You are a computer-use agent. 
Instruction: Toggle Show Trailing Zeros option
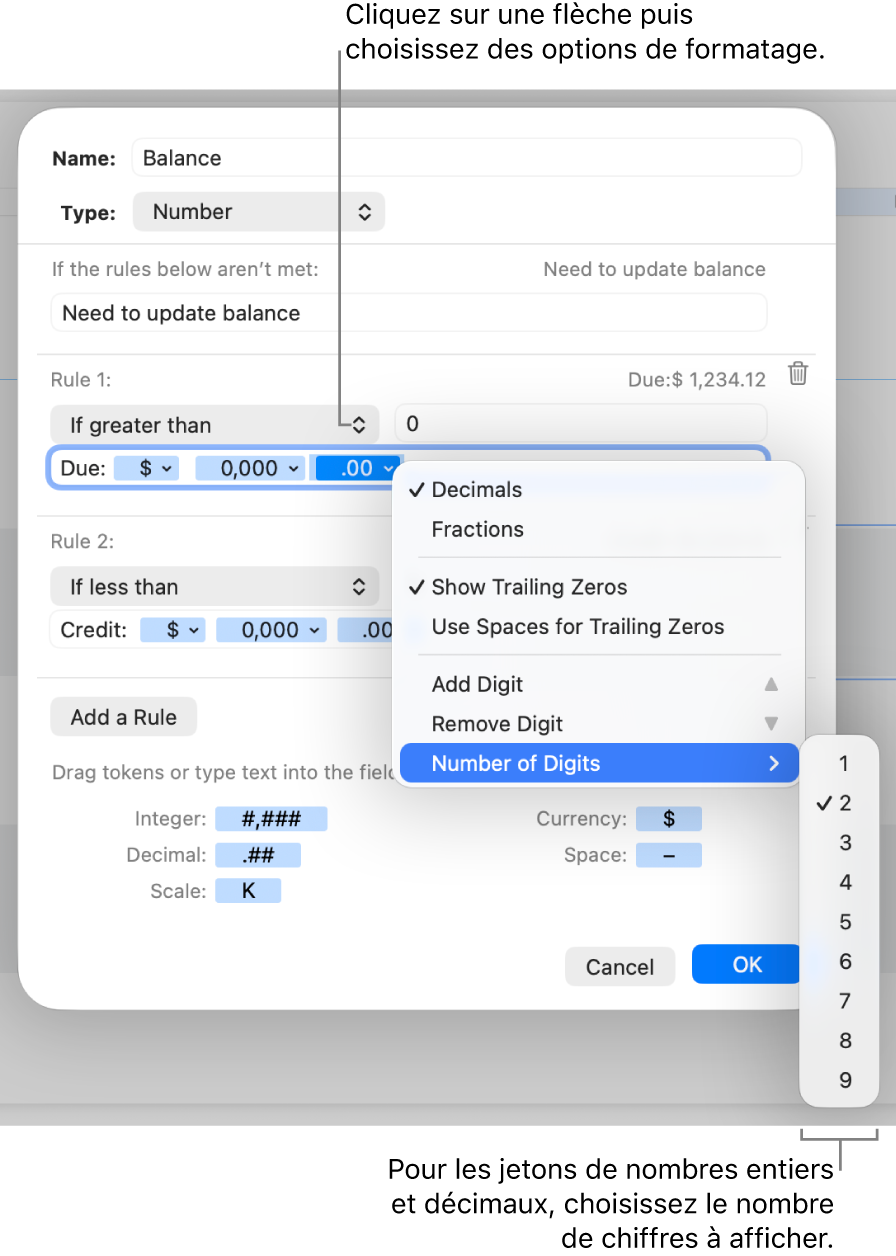point(529,587)
